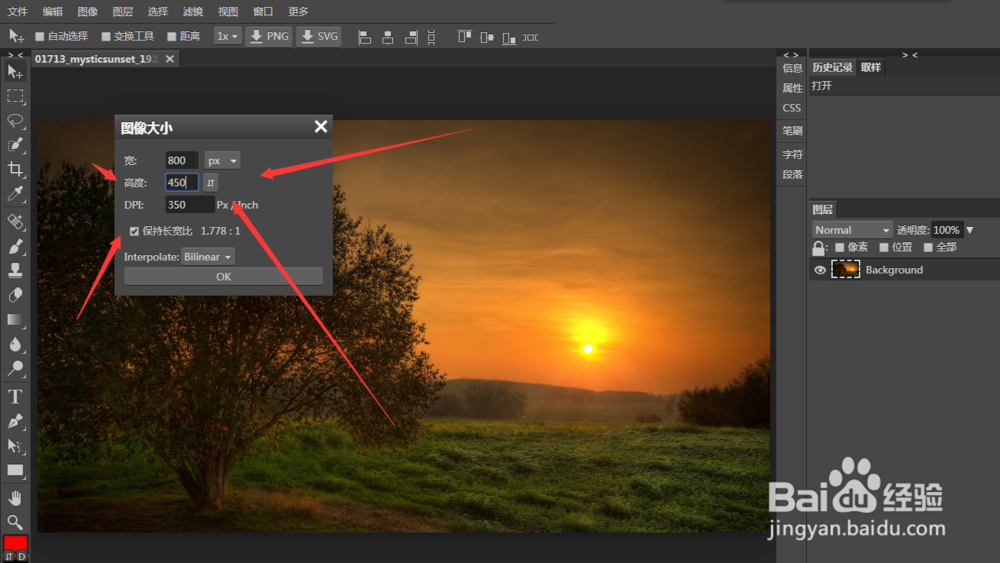This screenshot has height=563, width=1000.
Task: Open the CSS side panel
Action: pyautogui.click(x=791, y=108)
